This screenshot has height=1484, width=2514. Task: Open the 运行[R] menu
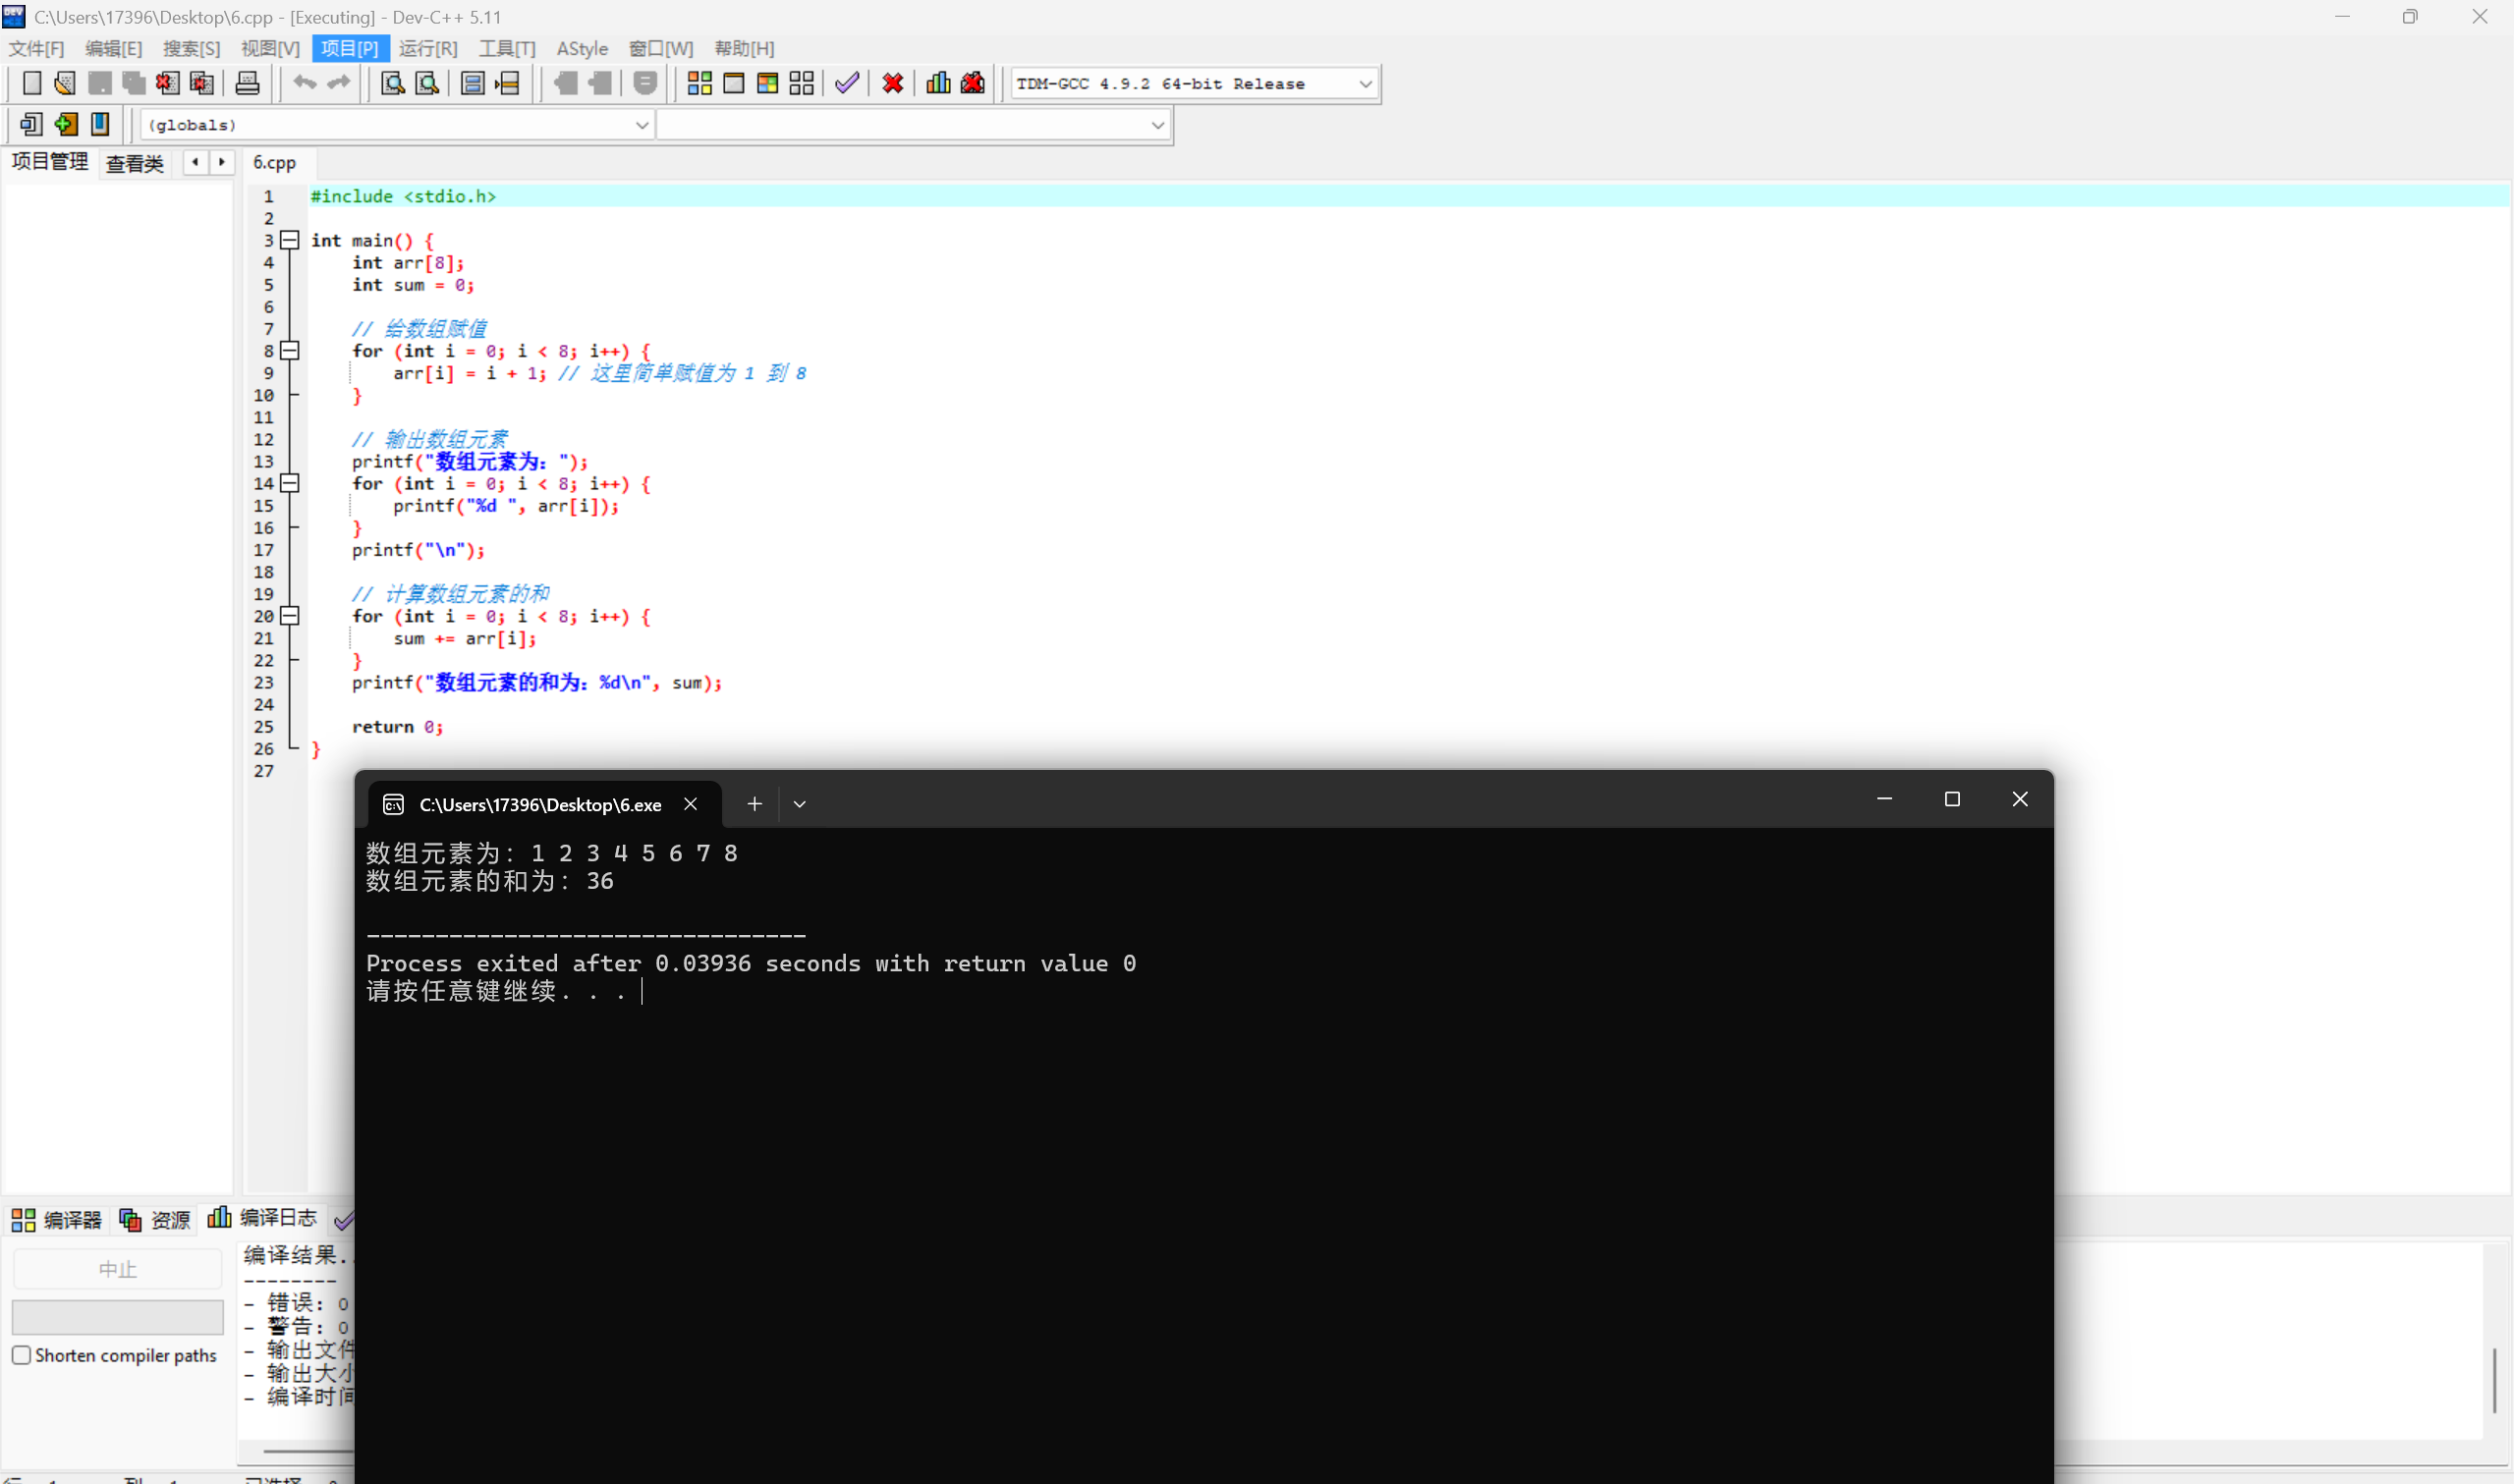(x=428, y=48)
